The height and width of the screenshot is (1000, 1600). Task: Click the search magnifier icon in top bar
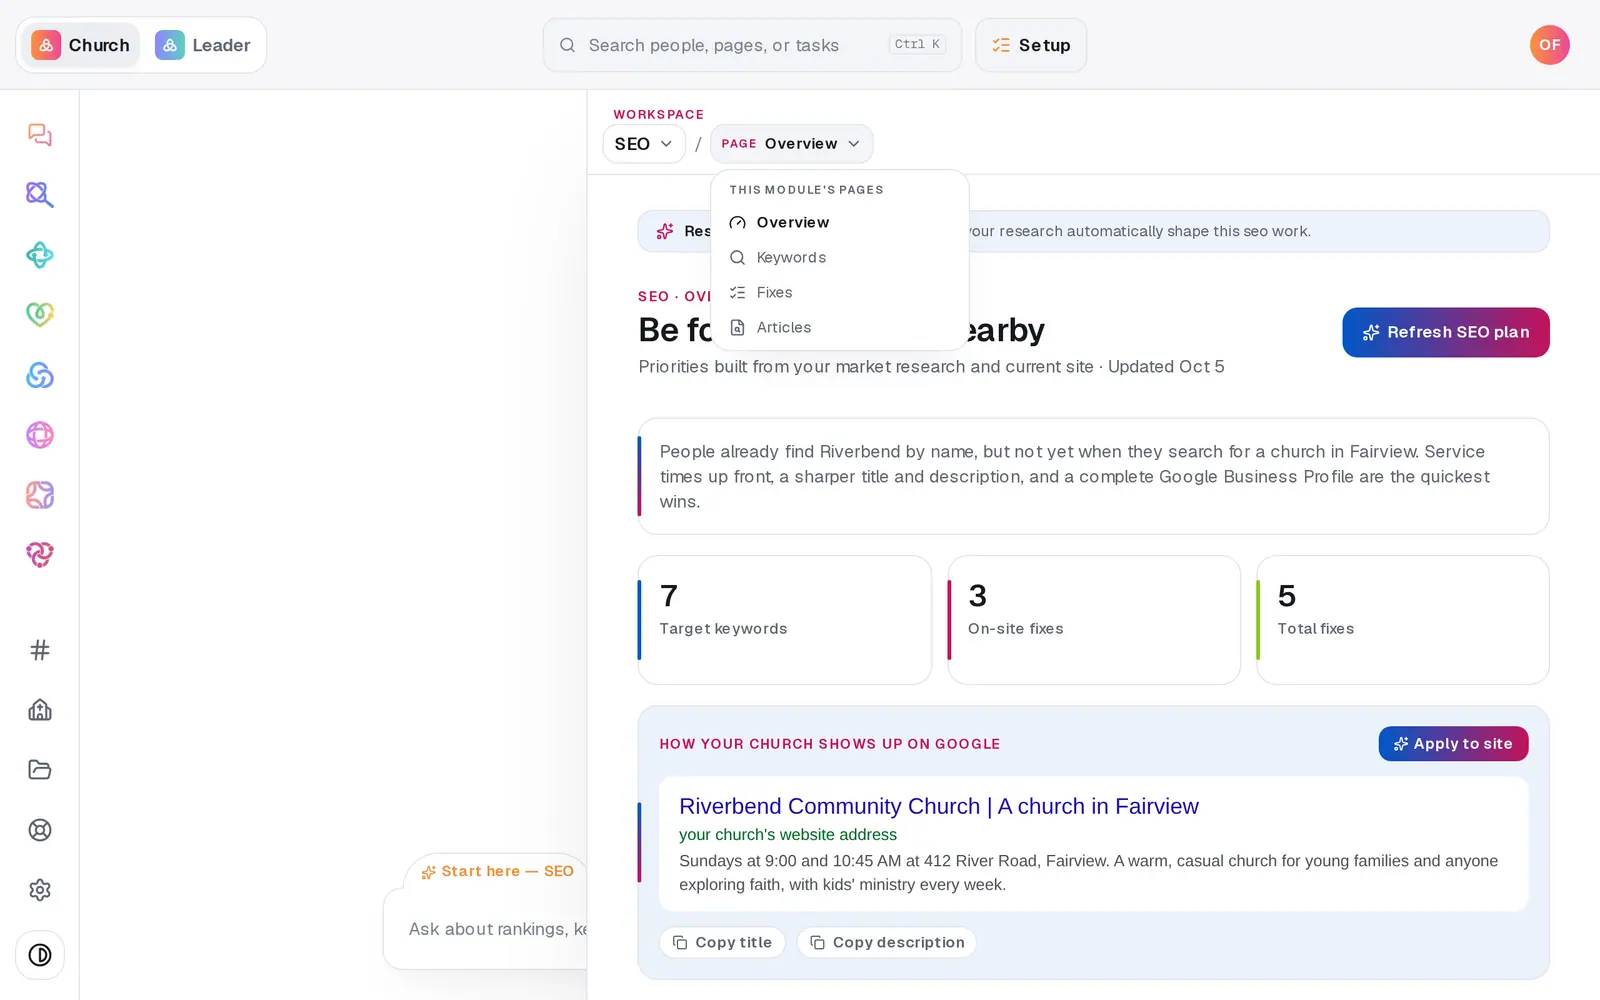coord(567,45)
